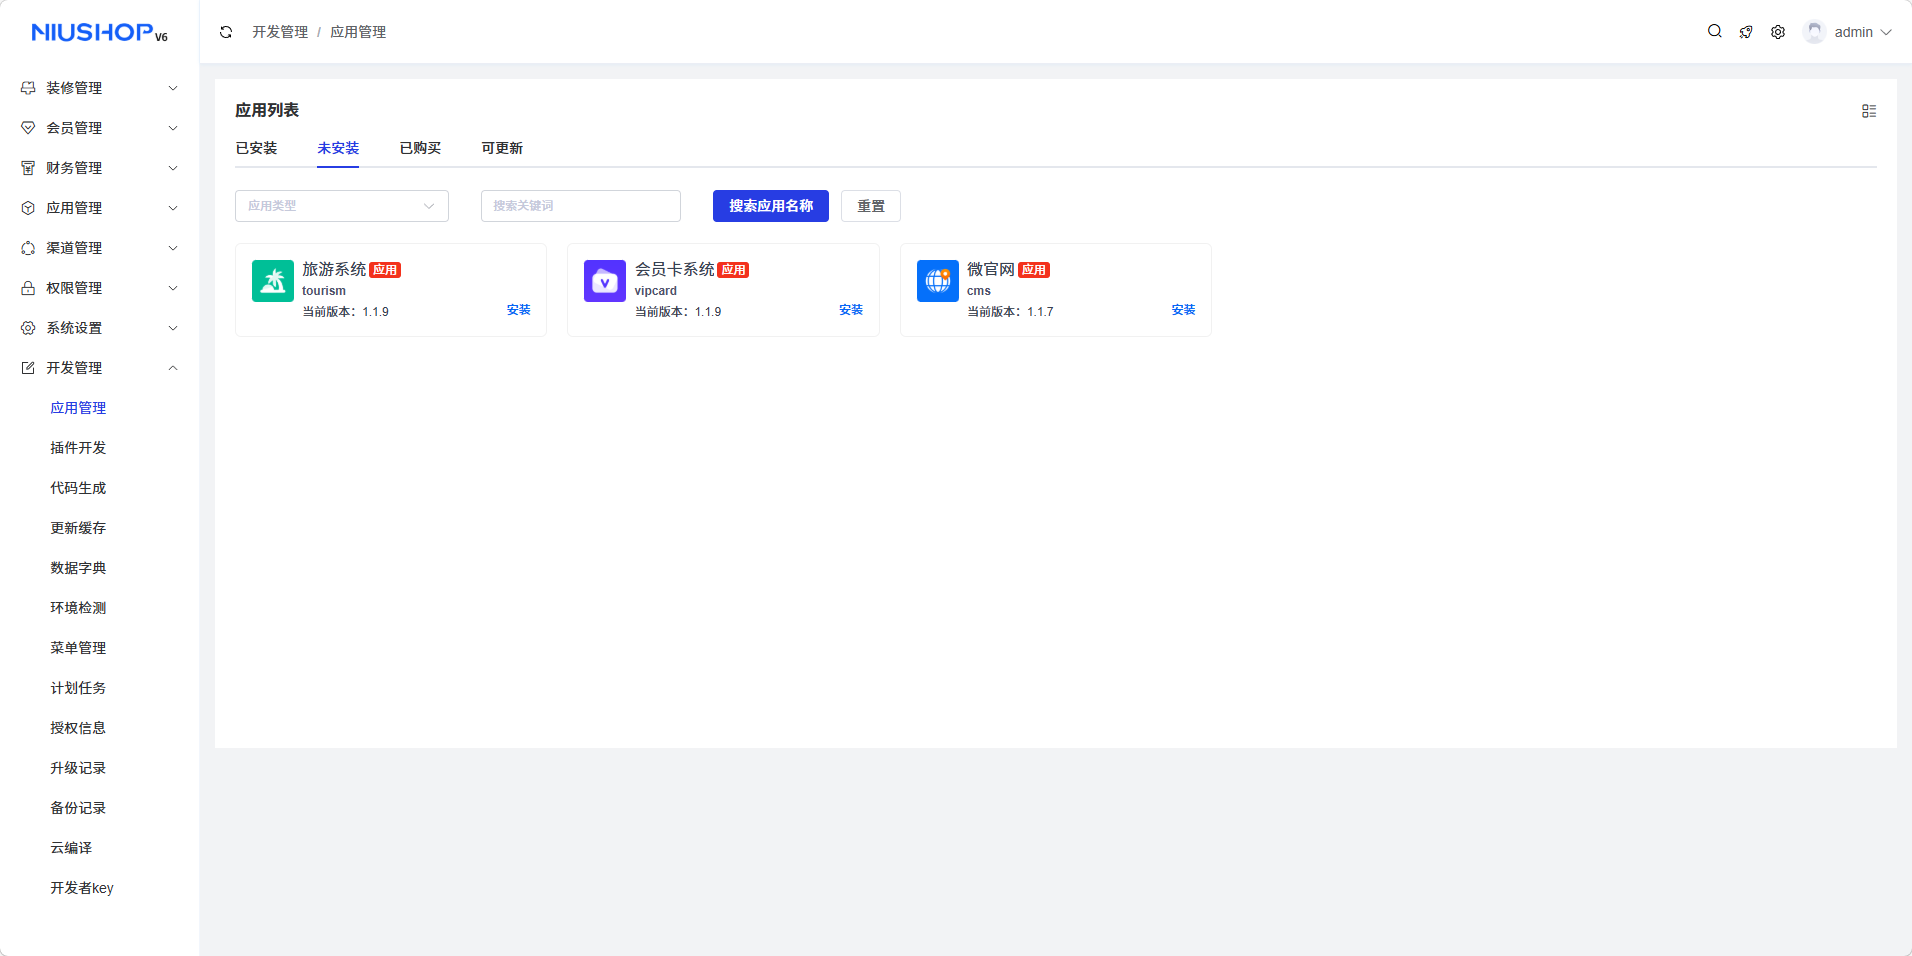Image resolution: width=1912 pixels, height=956 pixels.
Task: Click the 会员管理 sidebar icon
Action: [x=28, y=128]
